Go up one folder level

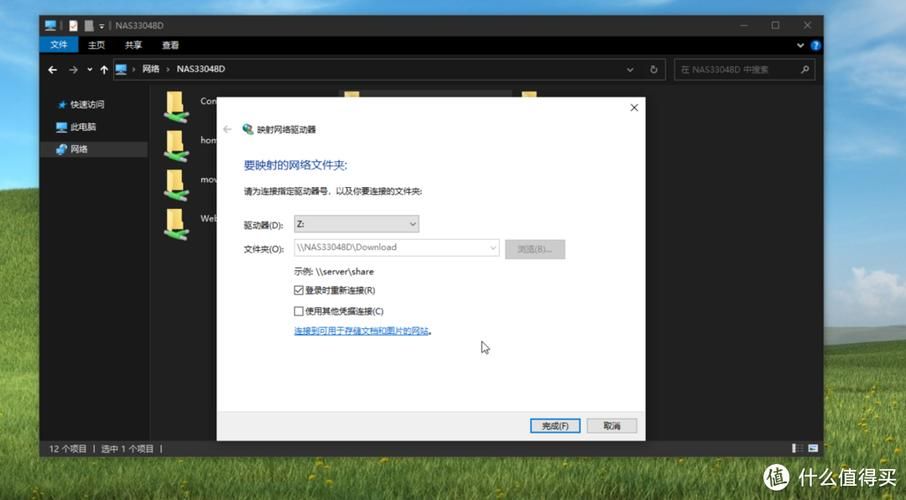(x=104, y=69)
